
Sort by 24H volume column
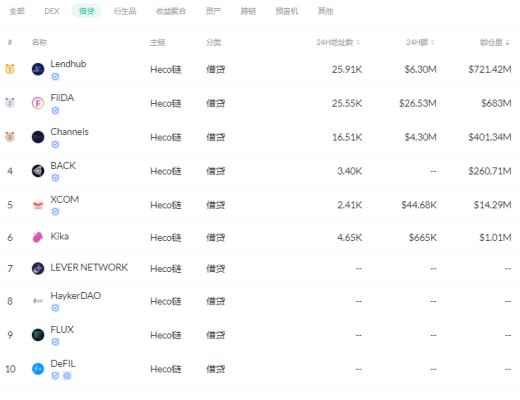click(420, 42)
